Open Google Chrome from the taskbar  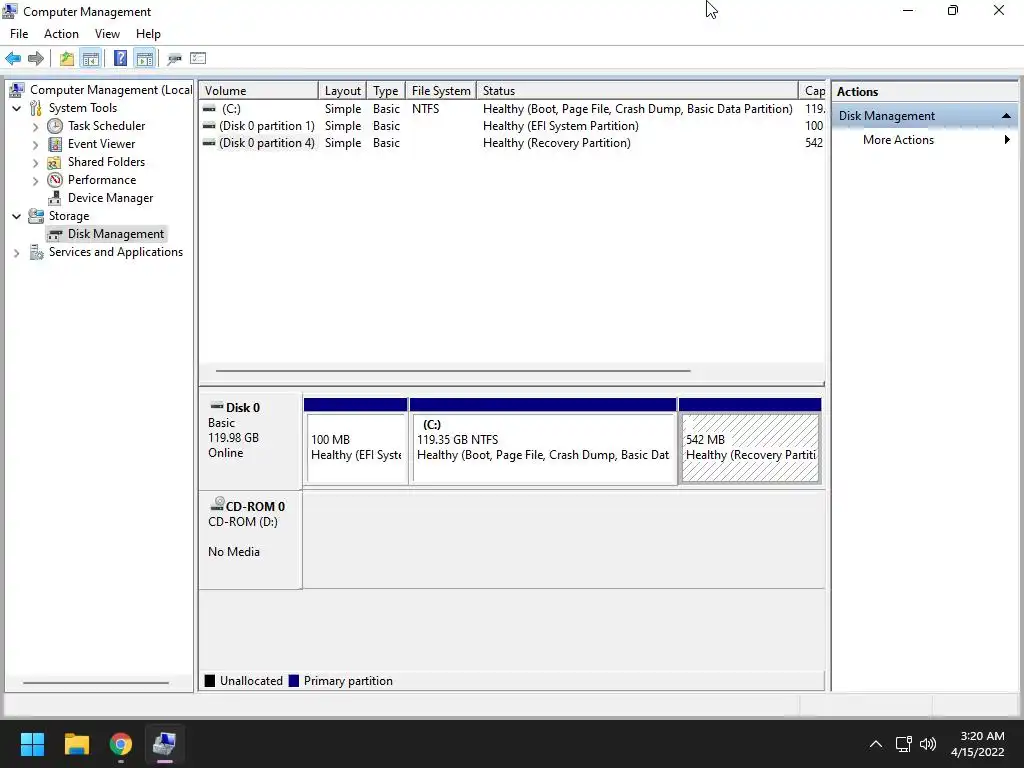(x=120, y=744)
